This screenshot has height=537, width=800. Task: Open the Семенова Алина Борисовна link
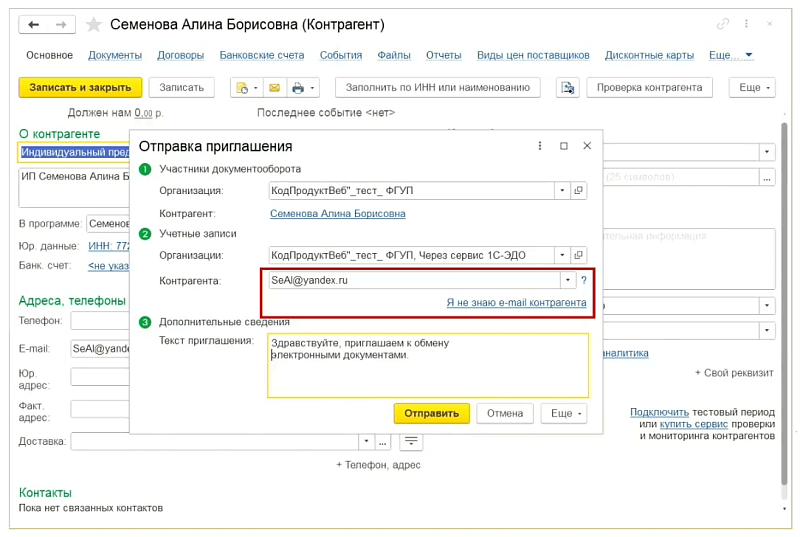(x=338, y=214)
